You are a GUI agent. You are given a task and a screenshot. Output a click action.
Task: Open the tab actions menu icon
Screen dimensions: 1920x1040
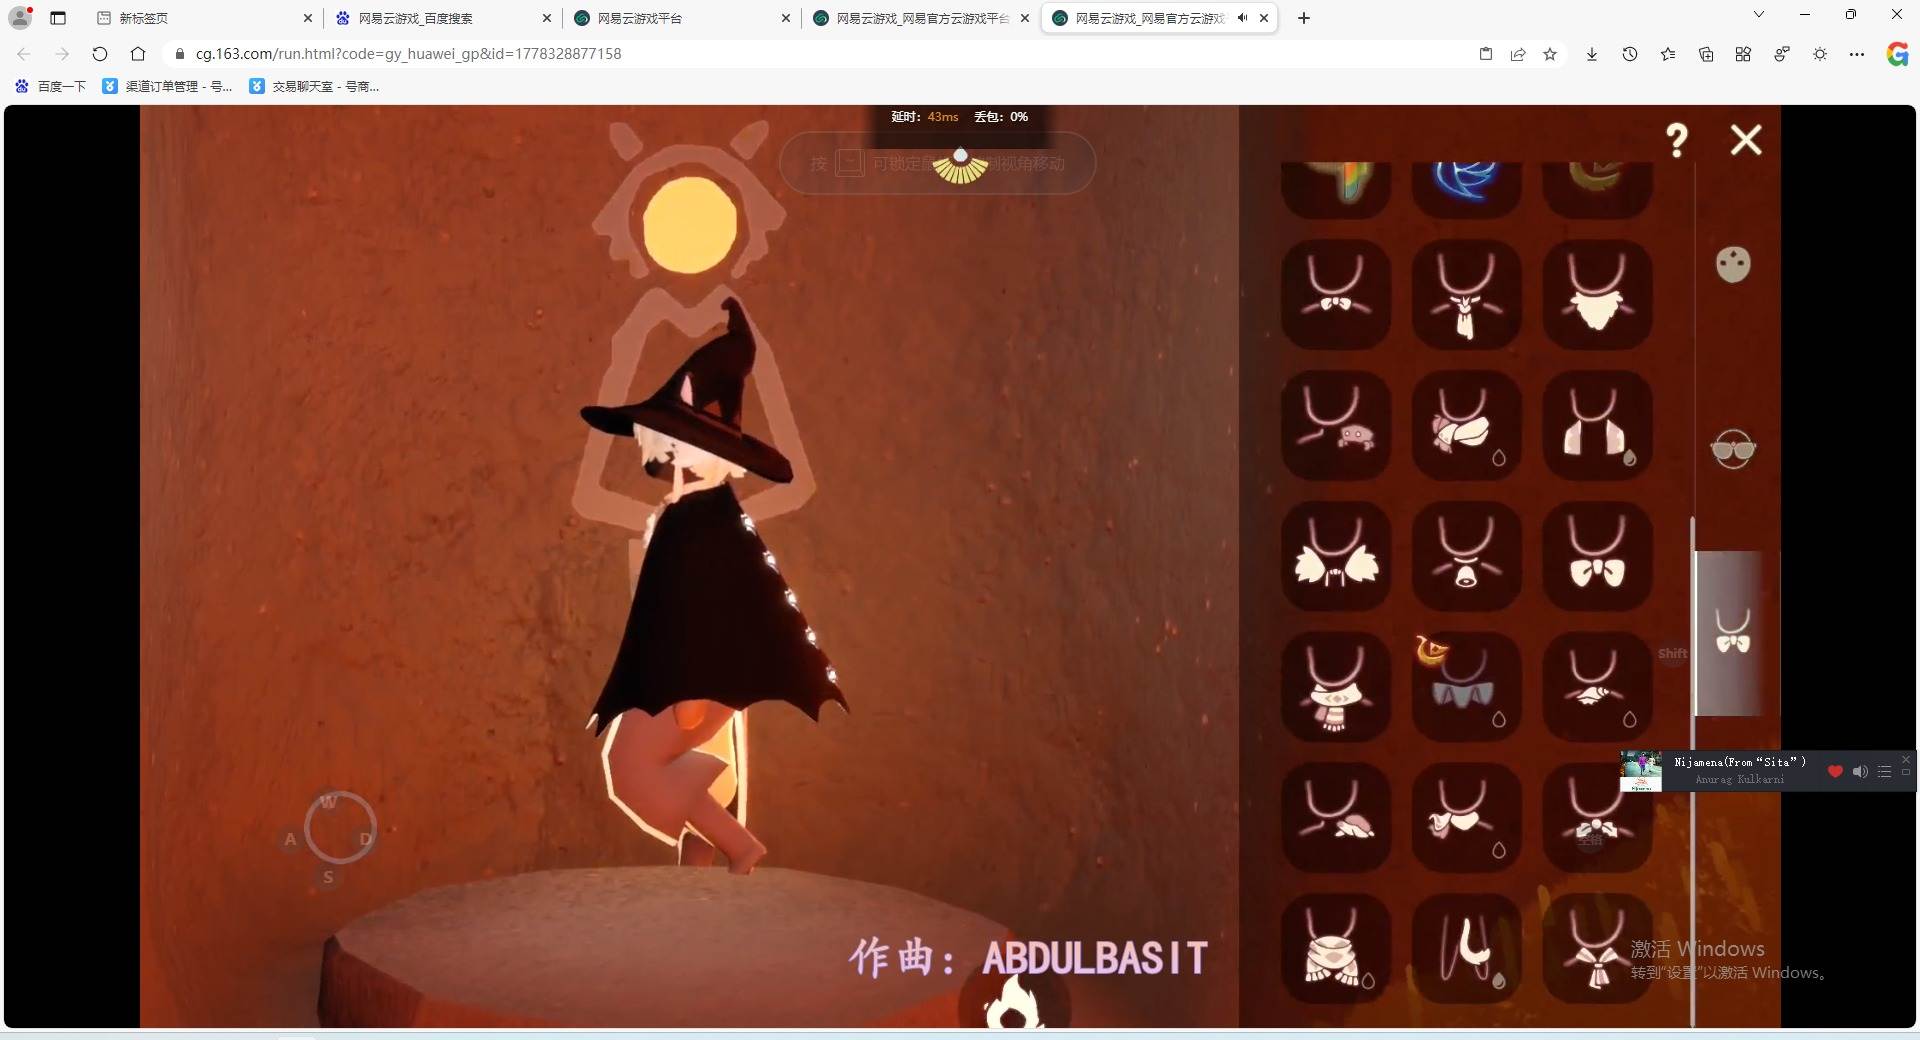[x=58, y=18]
